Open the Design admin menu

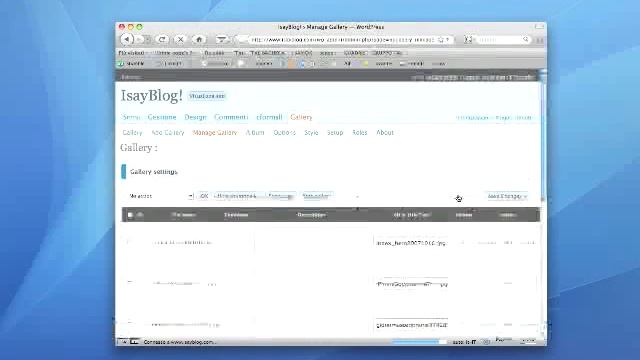tap(195, 117)
